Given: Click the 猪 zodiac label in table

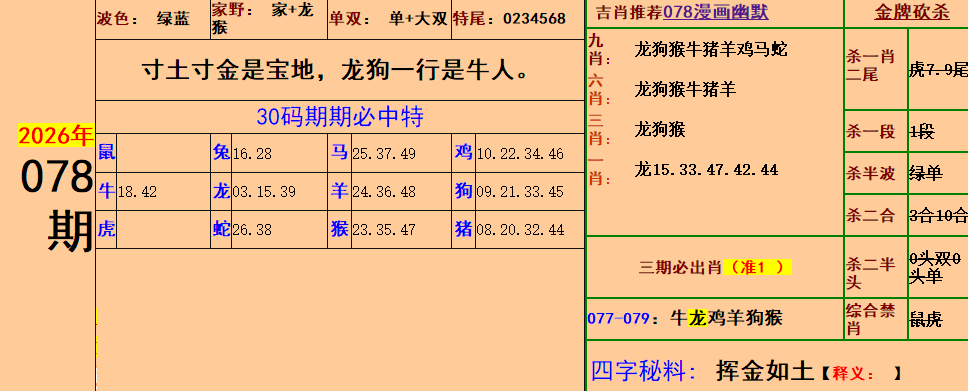Looking at the screenshot, I should tap(464, 229).
